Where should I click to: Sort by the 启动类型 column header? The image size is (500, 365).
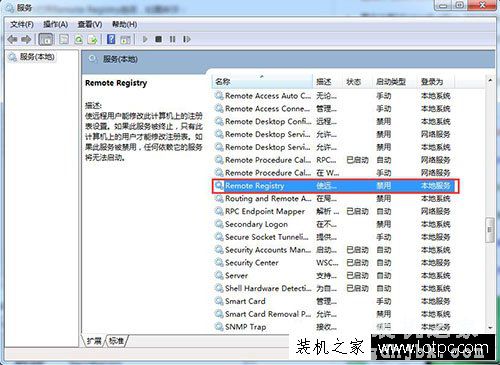tap(394, 81)
